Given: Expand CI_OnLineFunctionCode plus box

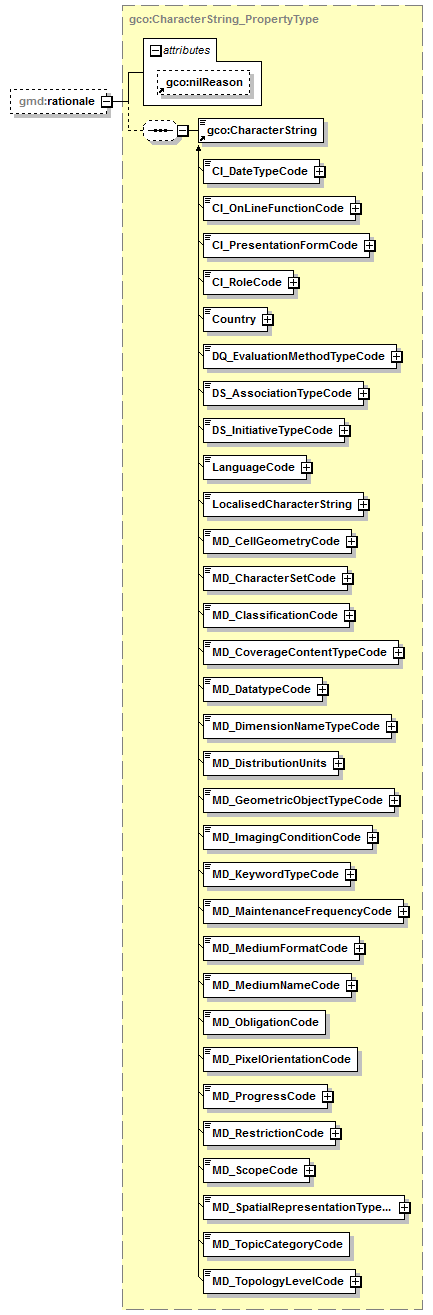Looking at the screenshot, I should [x=355, y=209].
